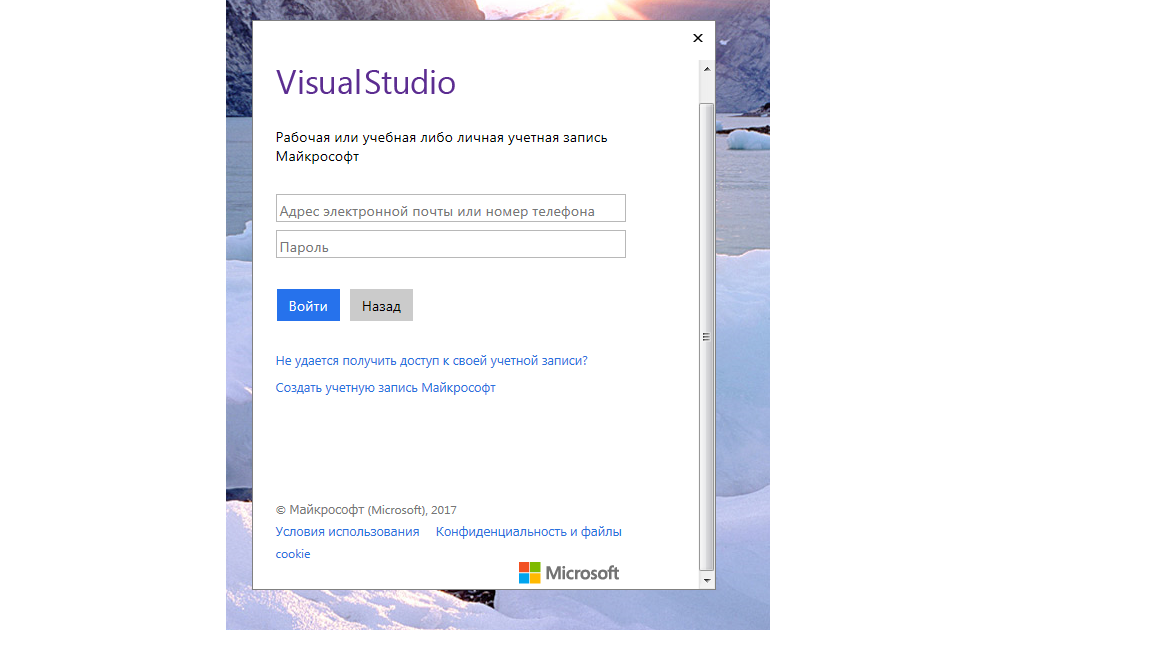Screen dimensions: 1152x648
Task: Click the purple Visual Studio heading
Action: (x=365, y=82)
